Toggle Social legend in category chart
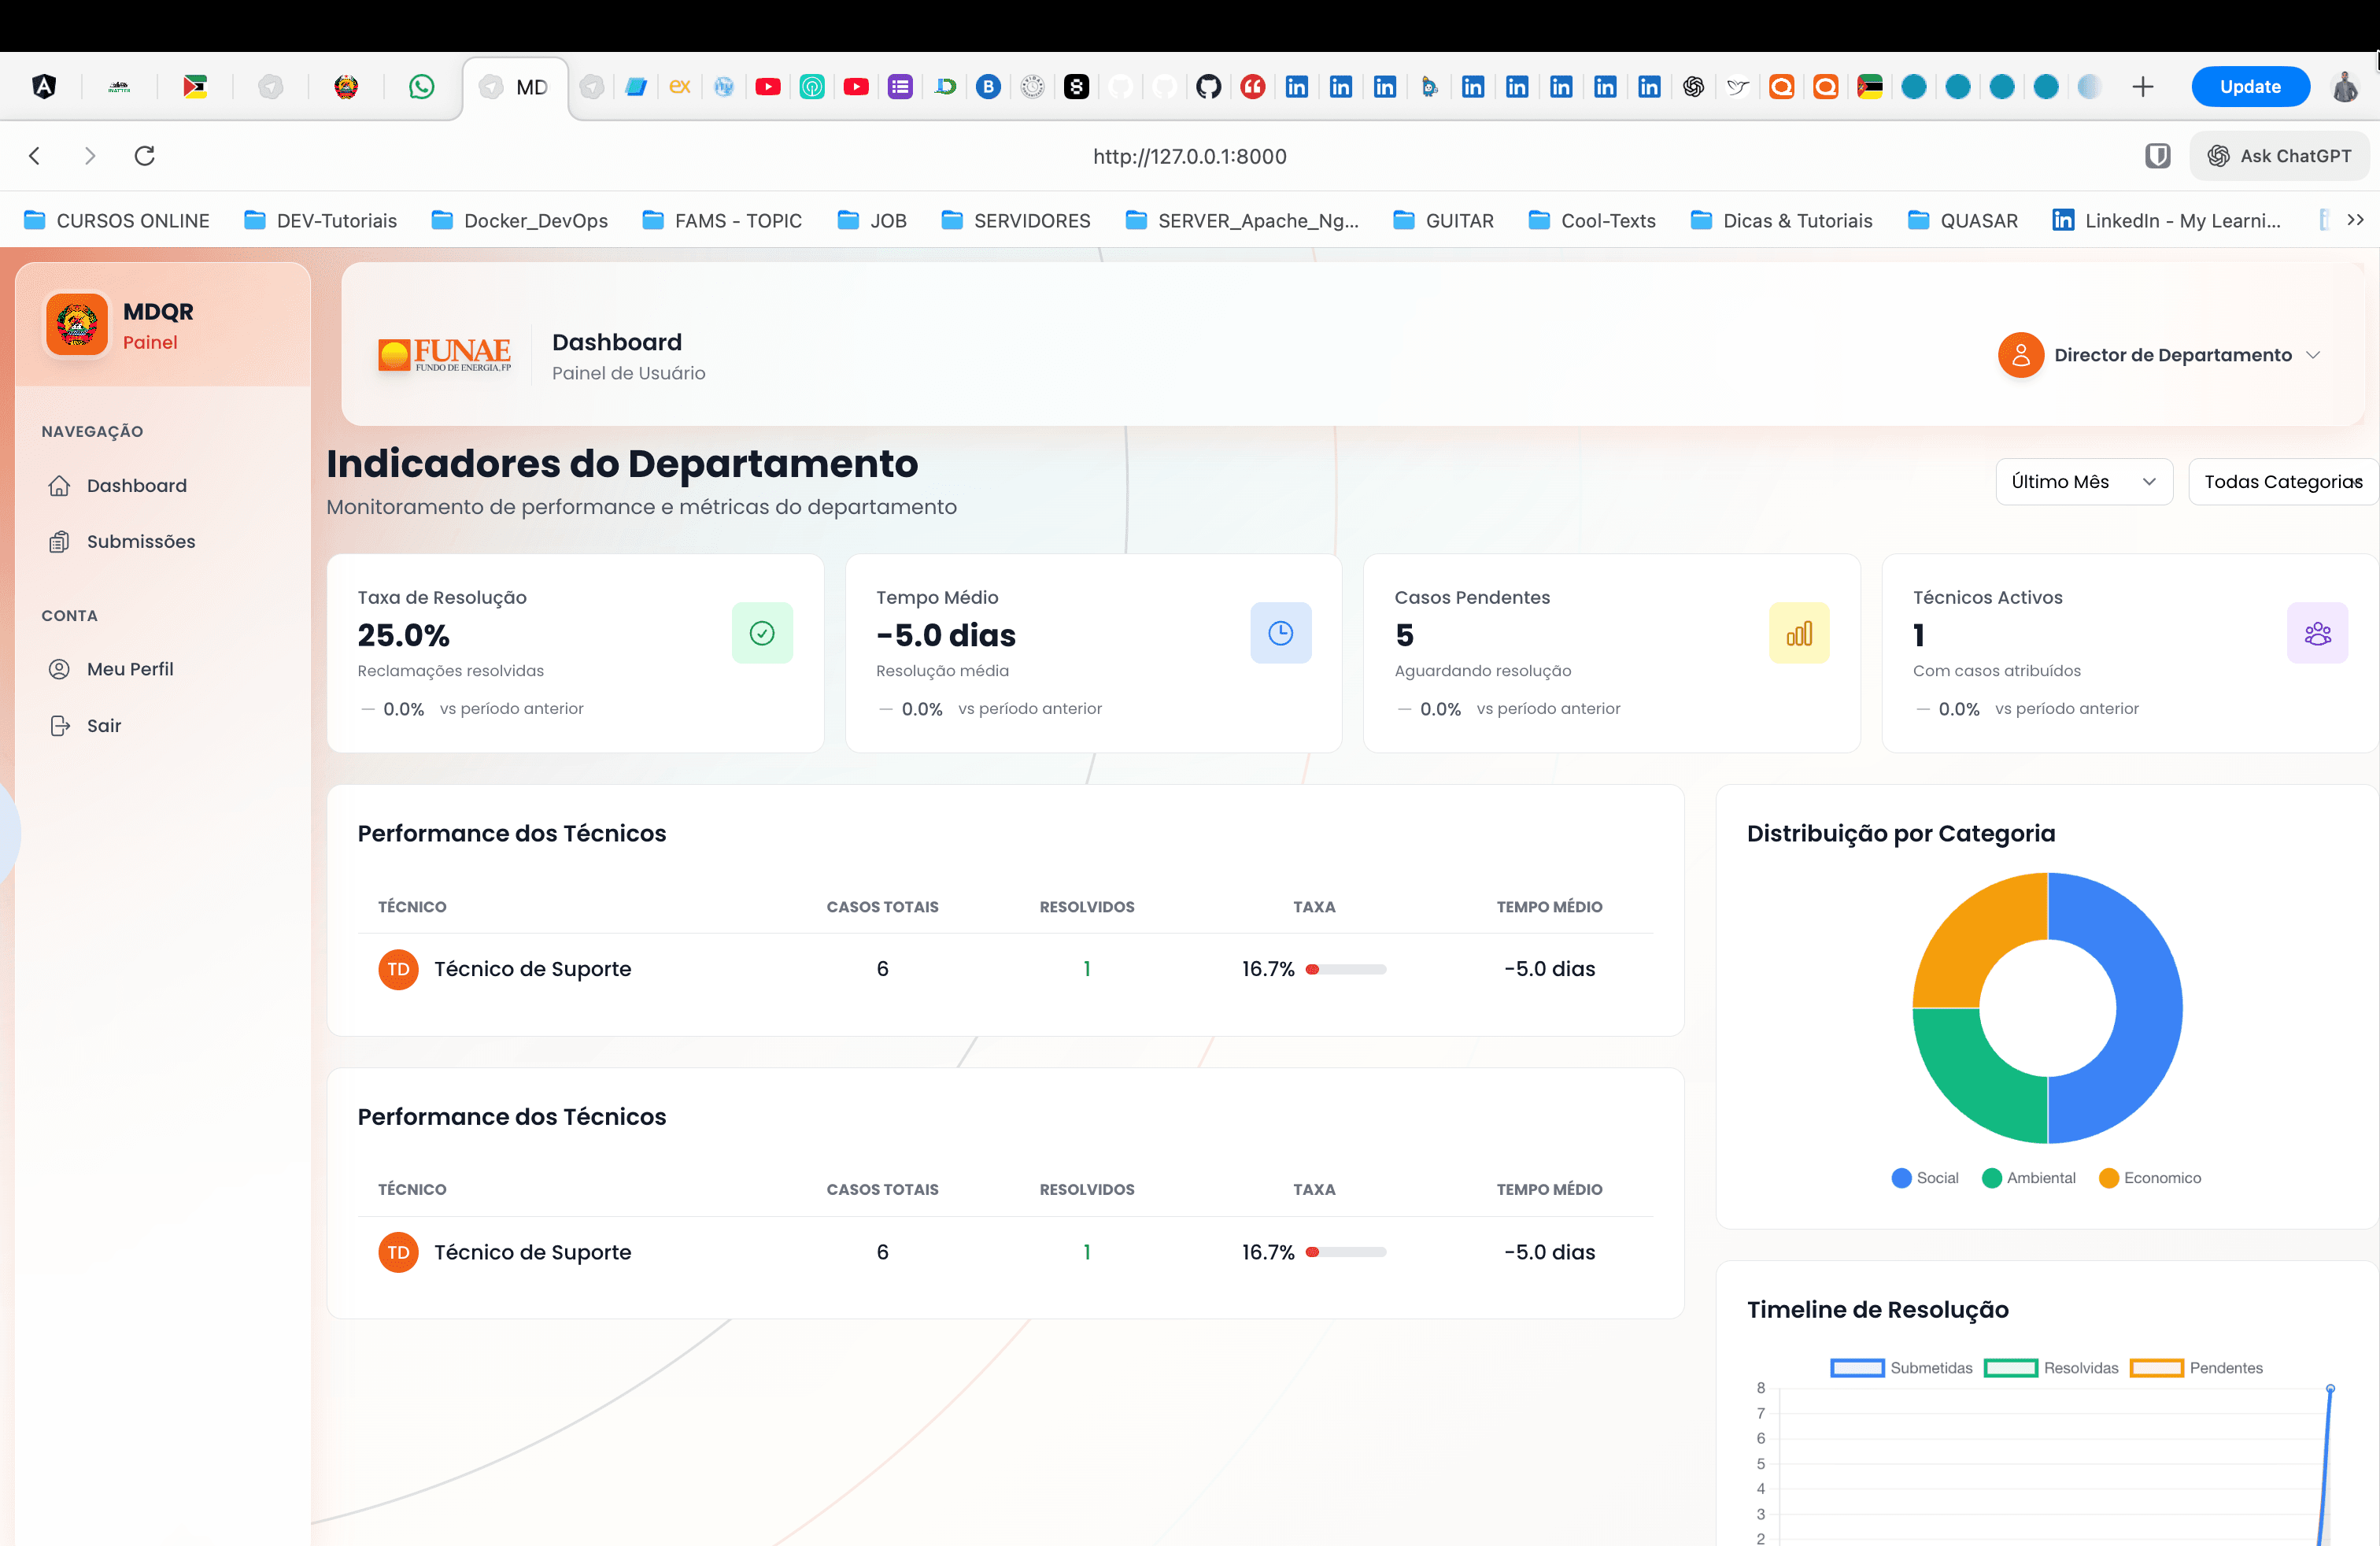Image resolution: width=2380 pixels, height=1546 pixels. 1925,1178
